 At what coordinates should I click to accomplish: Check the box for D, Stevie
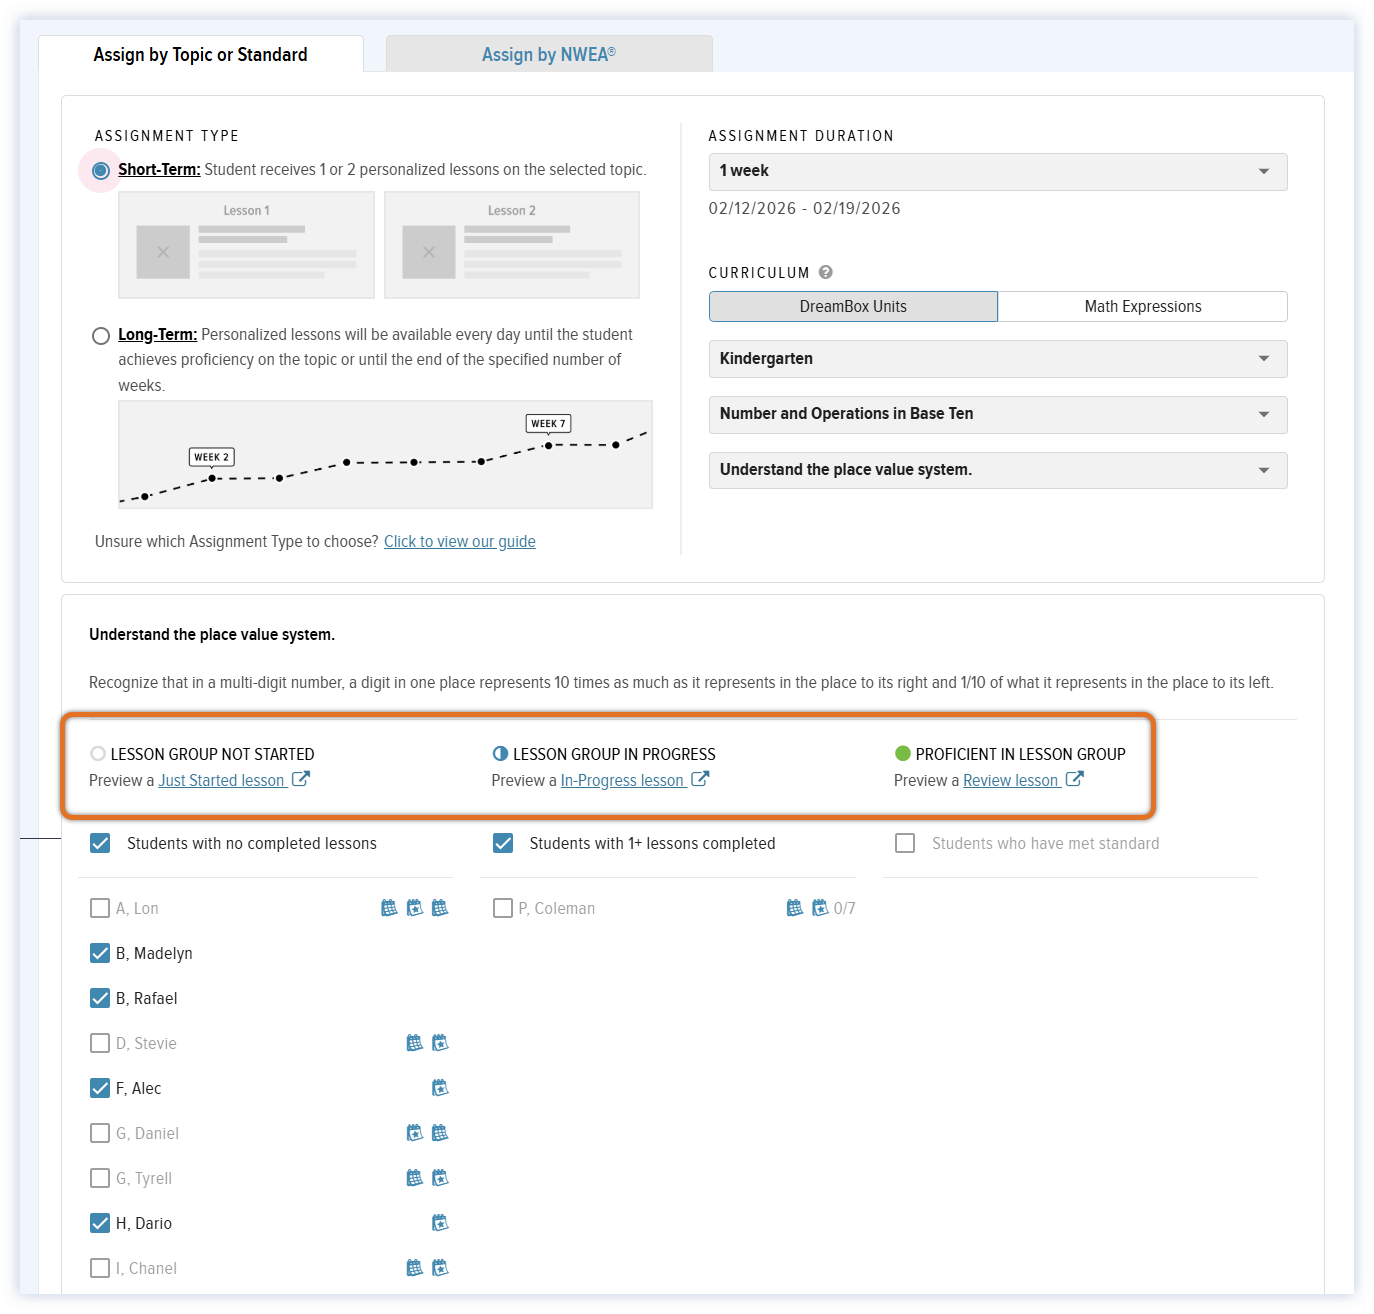point(100,1043)
